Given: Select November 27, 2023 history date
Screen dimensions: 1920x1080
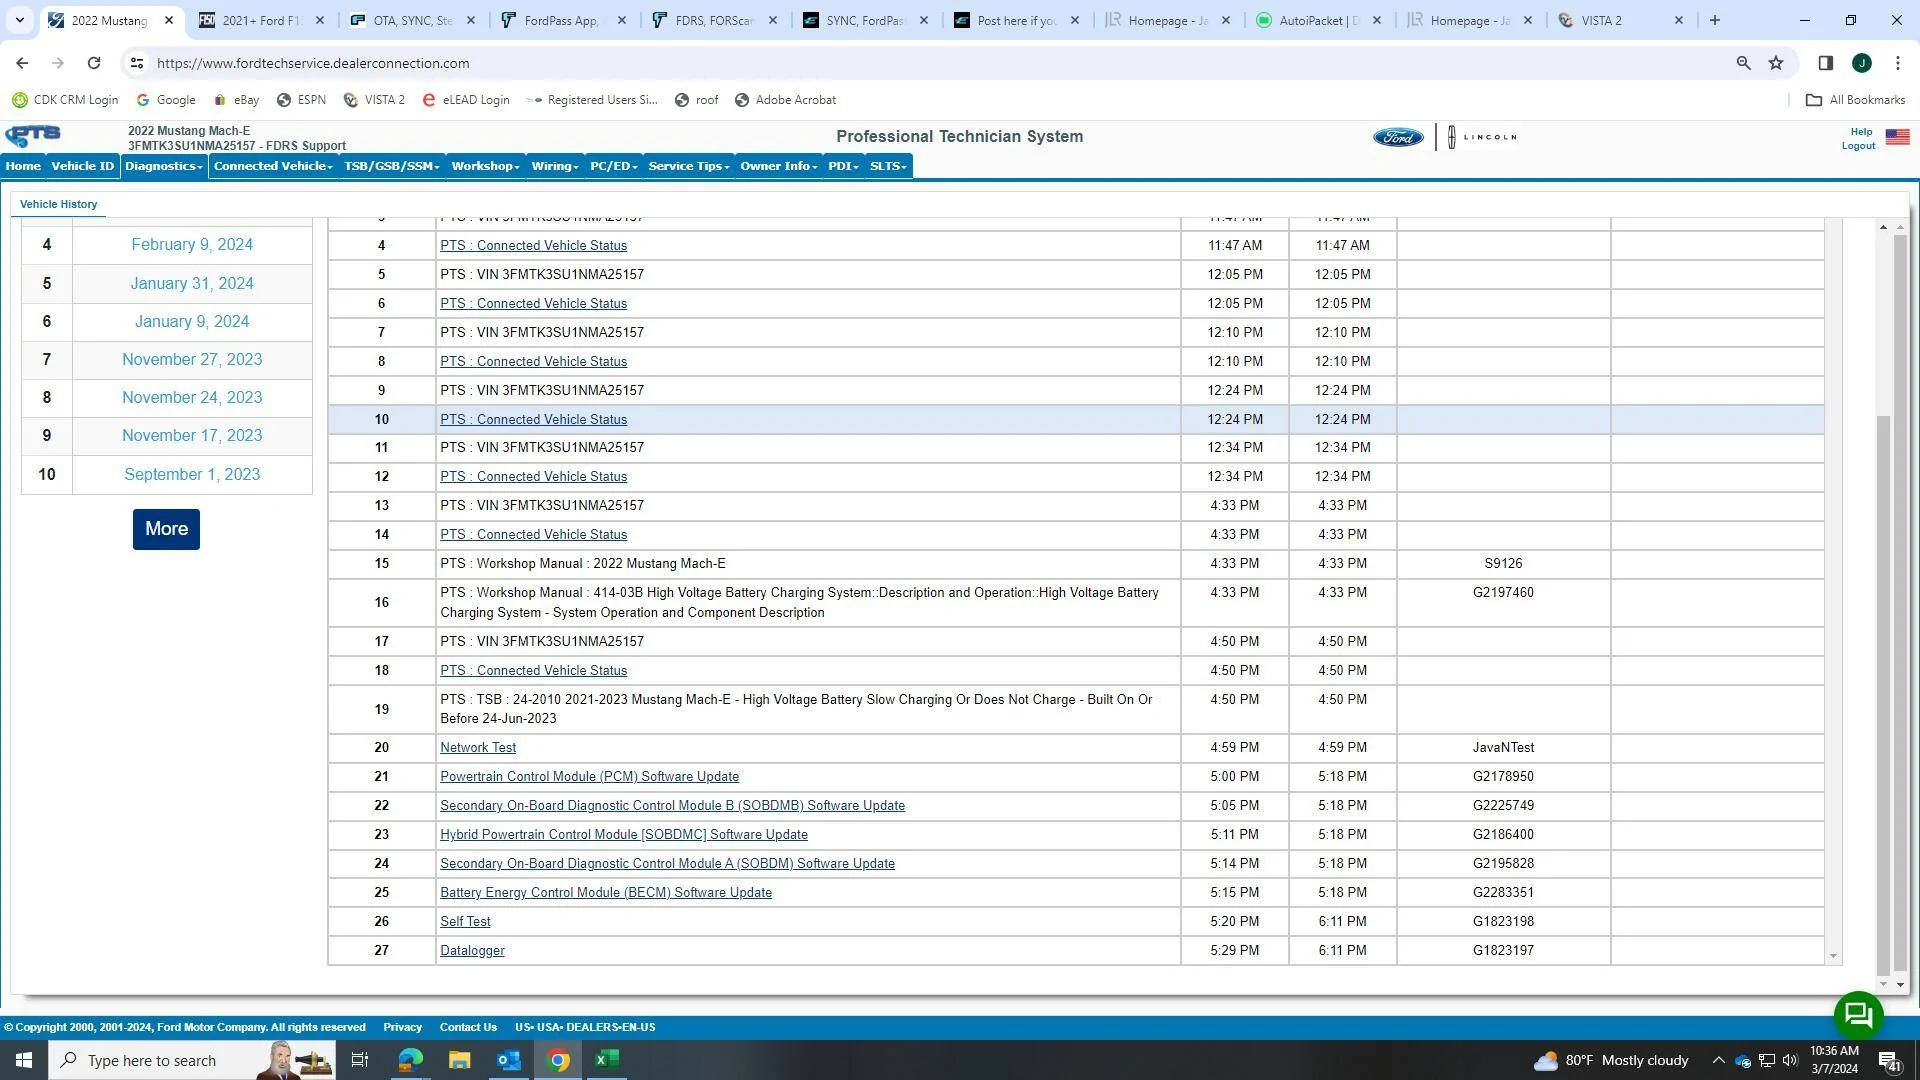Looking at the screenshot, I should click(x=192, y=360).
